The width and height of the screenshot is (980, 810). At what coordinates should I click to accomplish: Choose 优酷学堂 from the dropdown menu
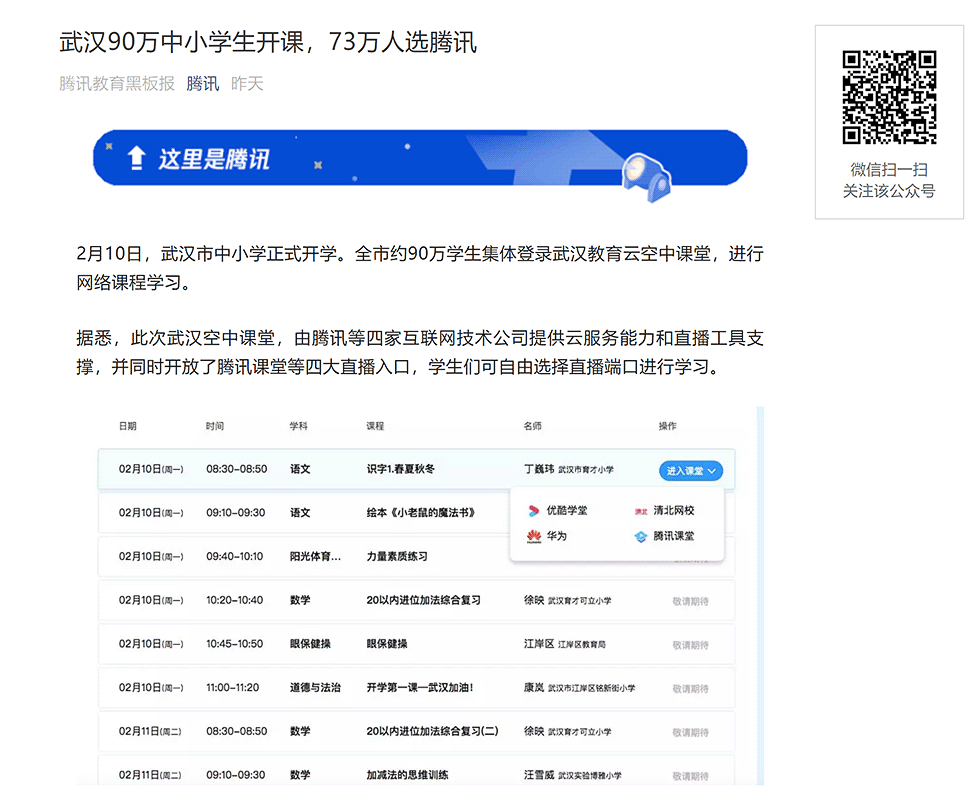(558, 511)
